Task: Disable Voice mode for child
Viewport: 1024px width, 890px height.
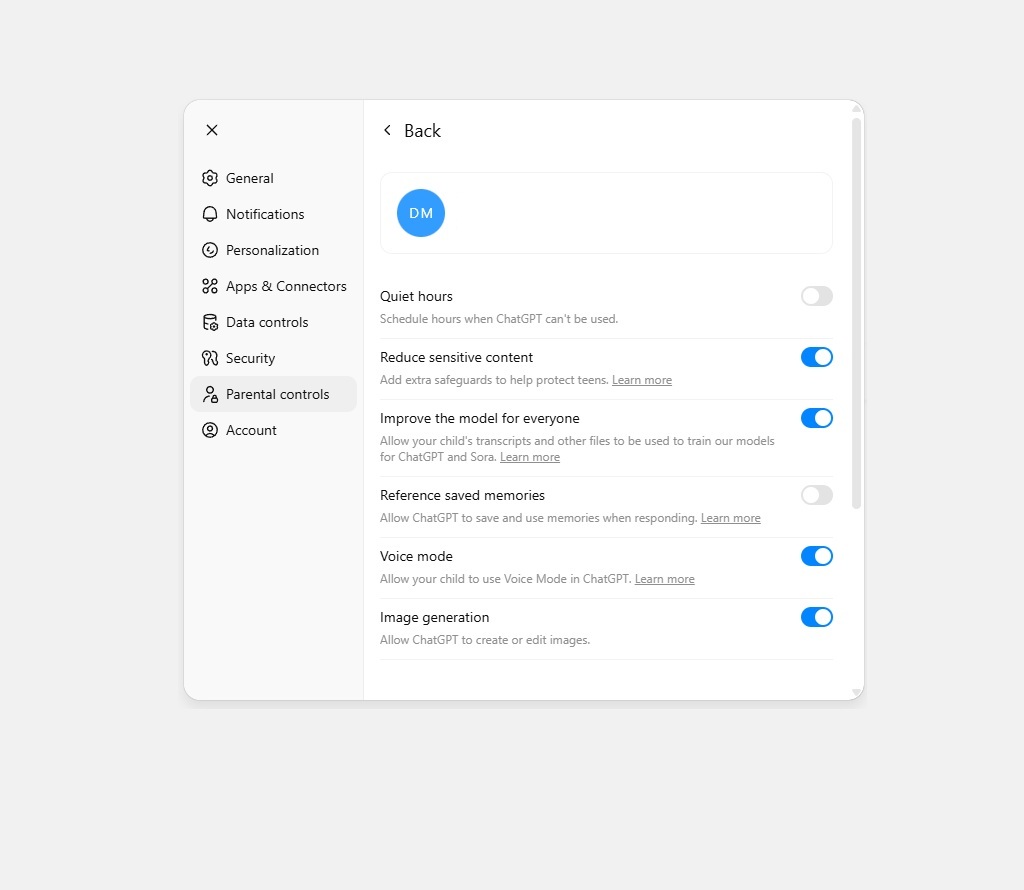Action: pos(816,556)
